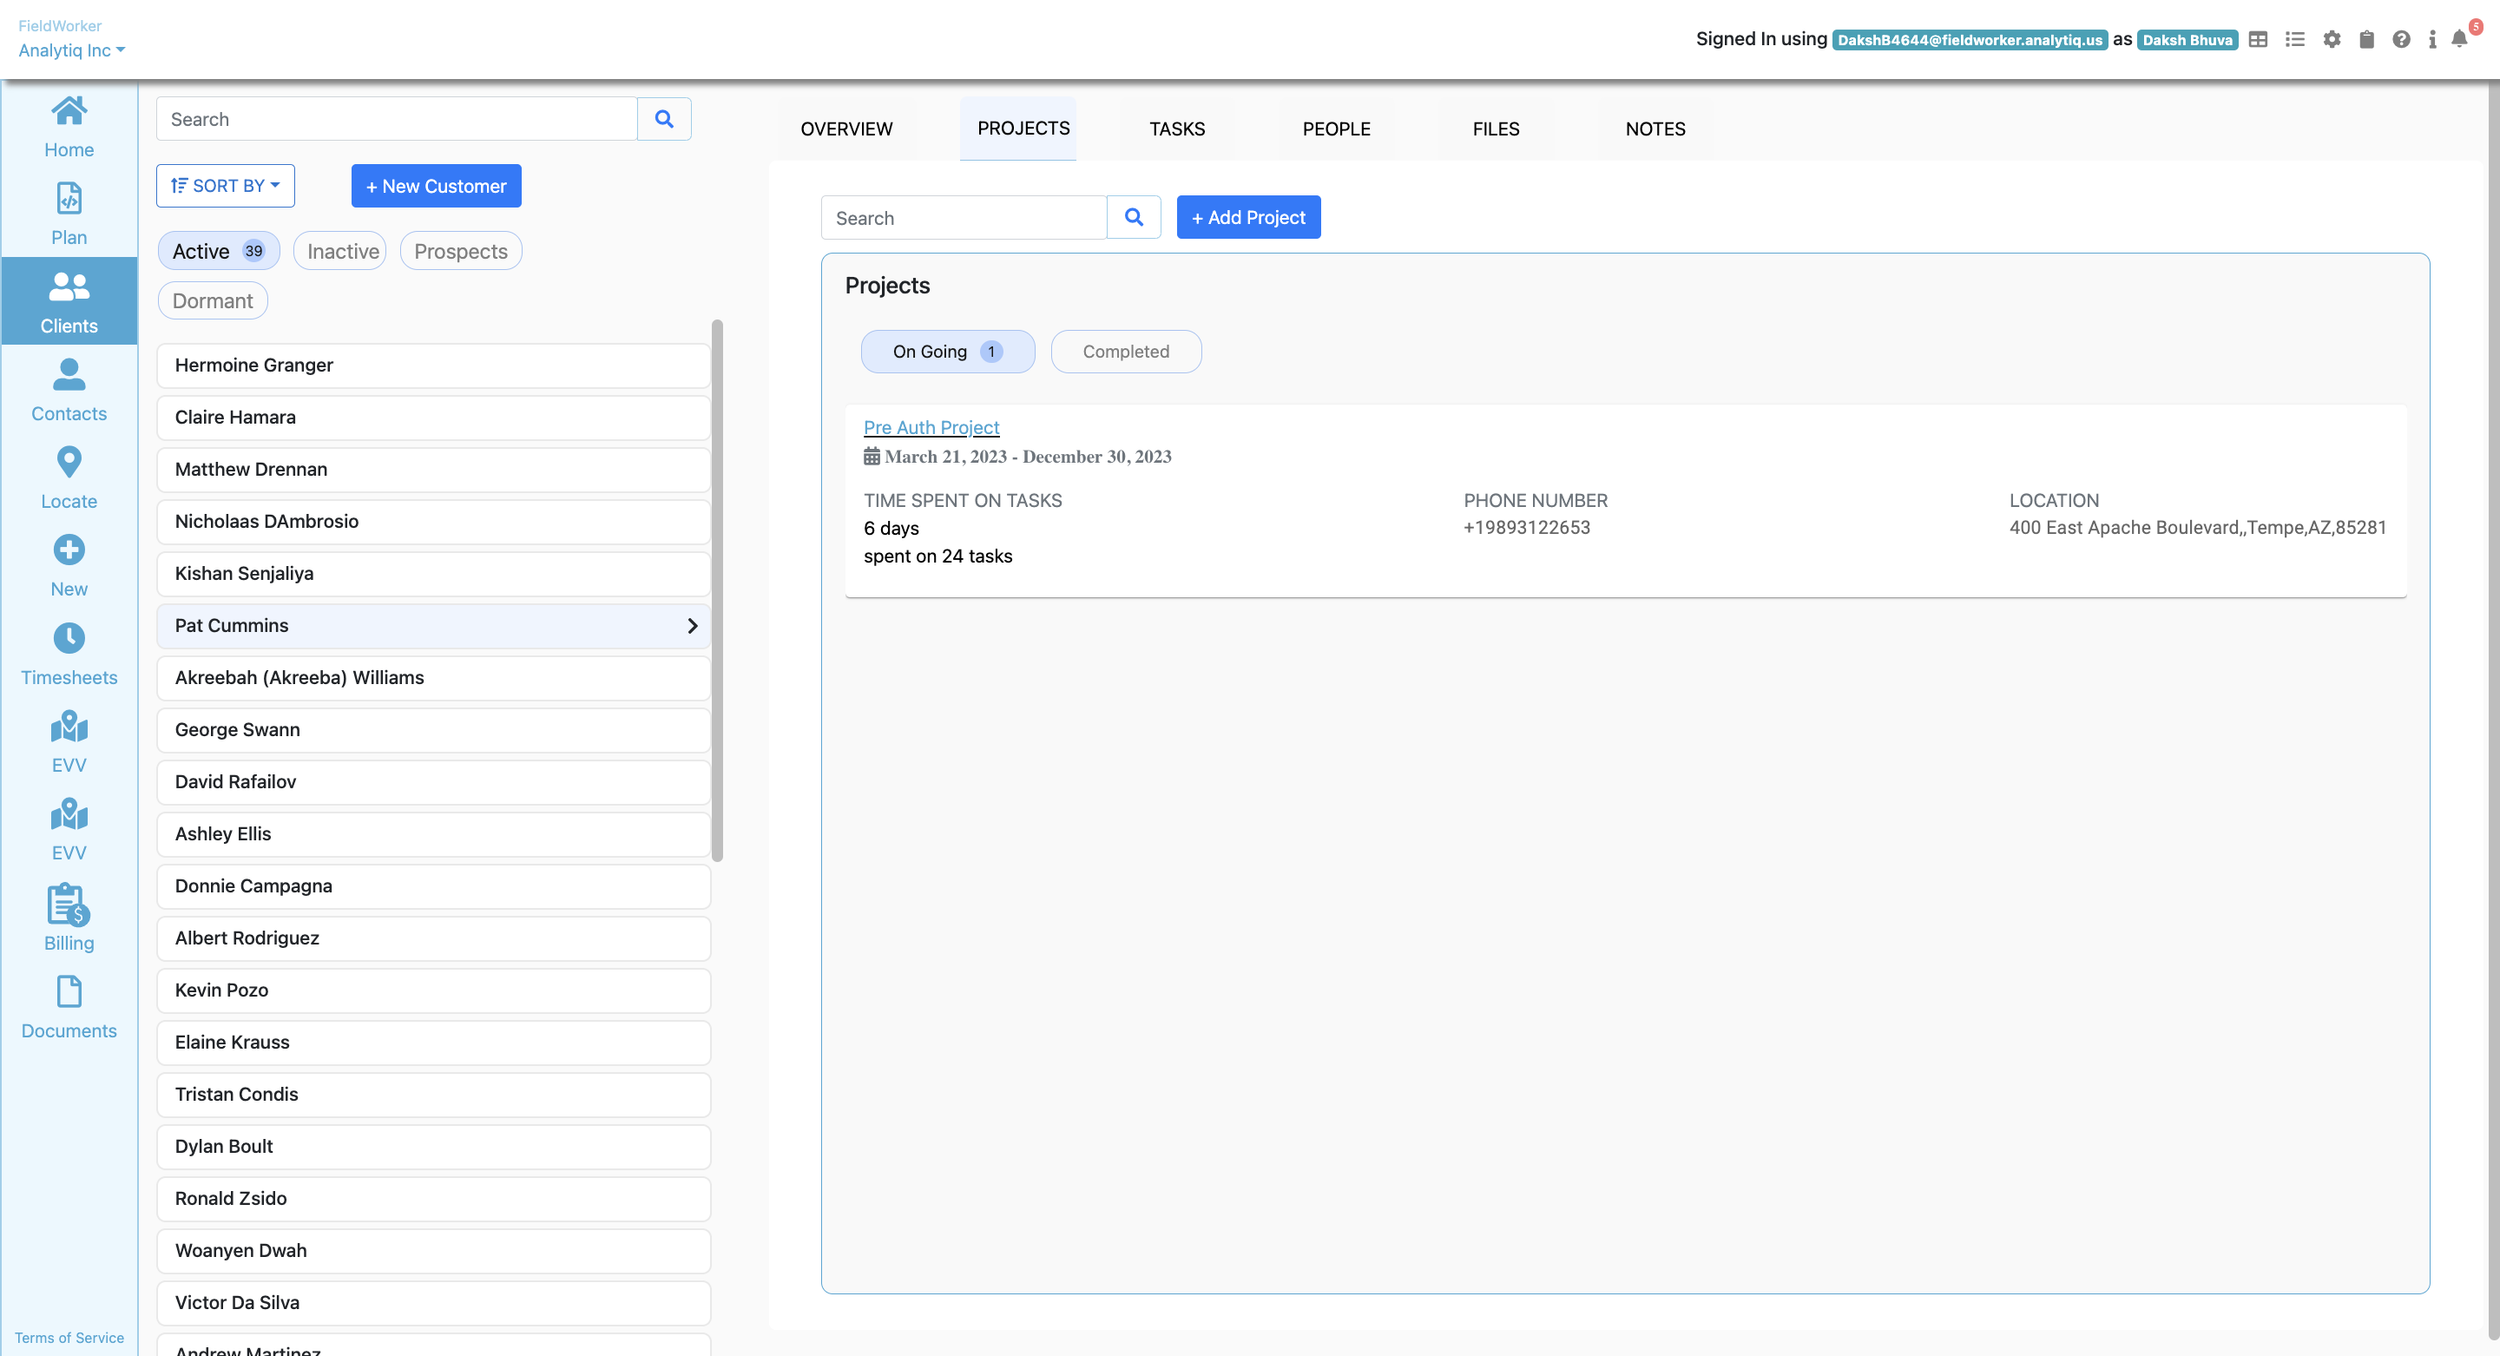Image resolution: width=2500 pixels, height=1356 pixels.
Task: Open the FILES tab
Action: click(1495, 129)
